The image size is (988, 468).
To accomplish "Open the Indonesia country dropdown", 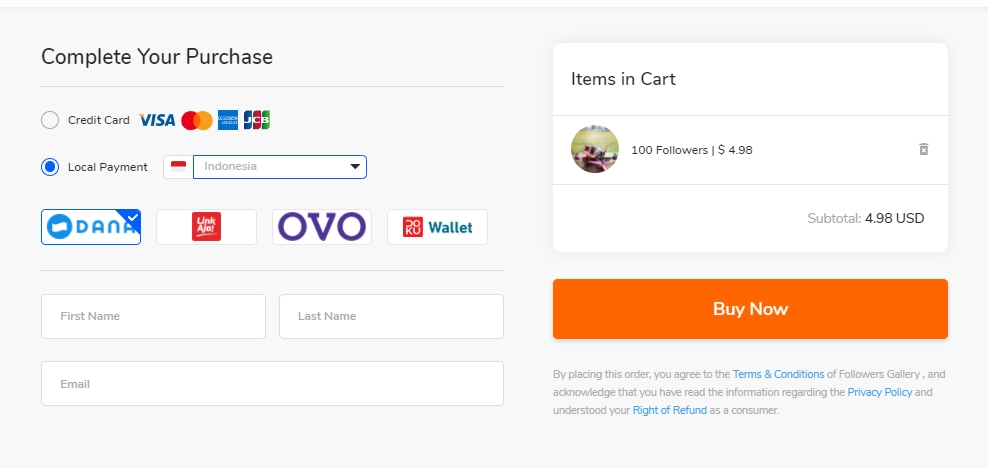I will click(x=280, y=167).
